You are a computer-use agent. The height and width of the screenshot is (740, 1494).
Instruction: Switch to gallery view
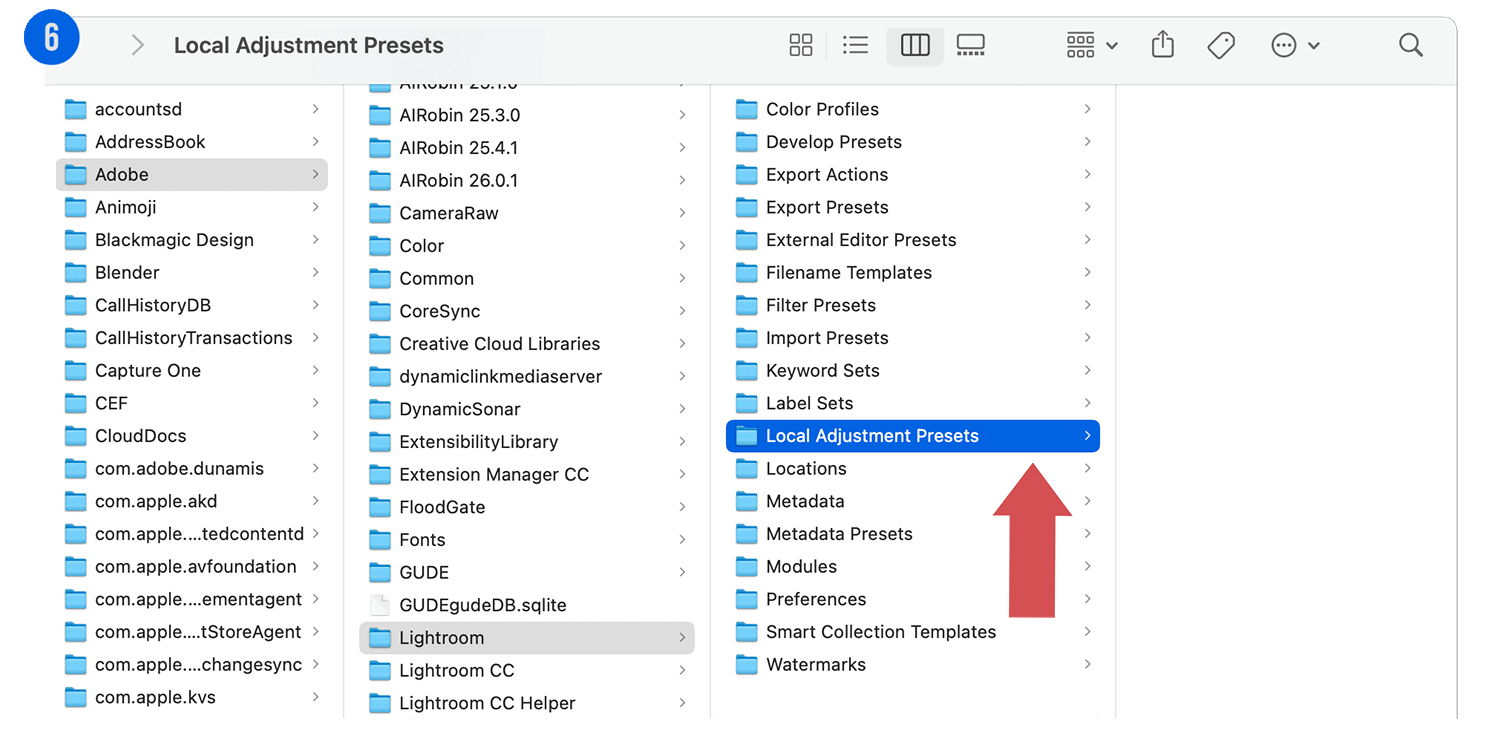point(971,45)
